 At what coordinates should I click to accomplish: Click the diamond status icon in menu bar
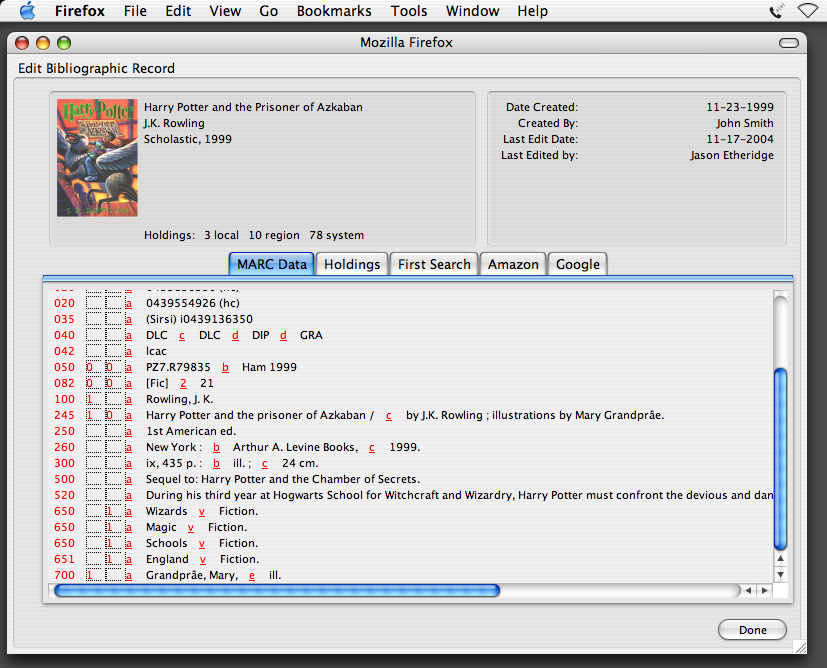[807, 11]
